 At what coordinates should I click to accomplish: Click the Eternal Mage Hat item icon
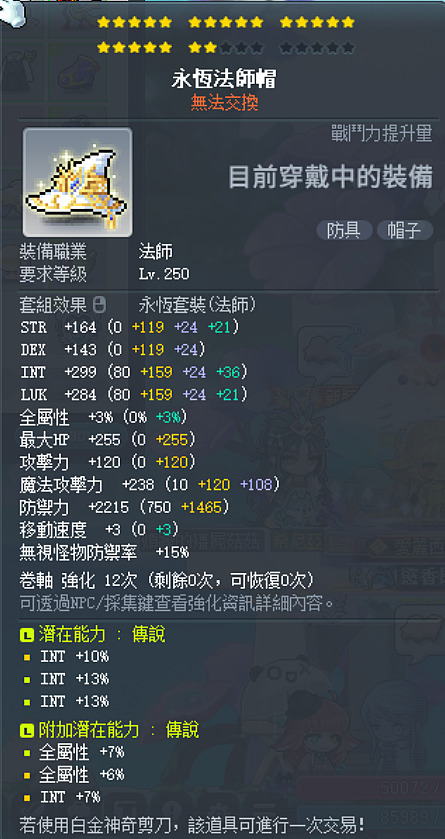click(78, 182)
